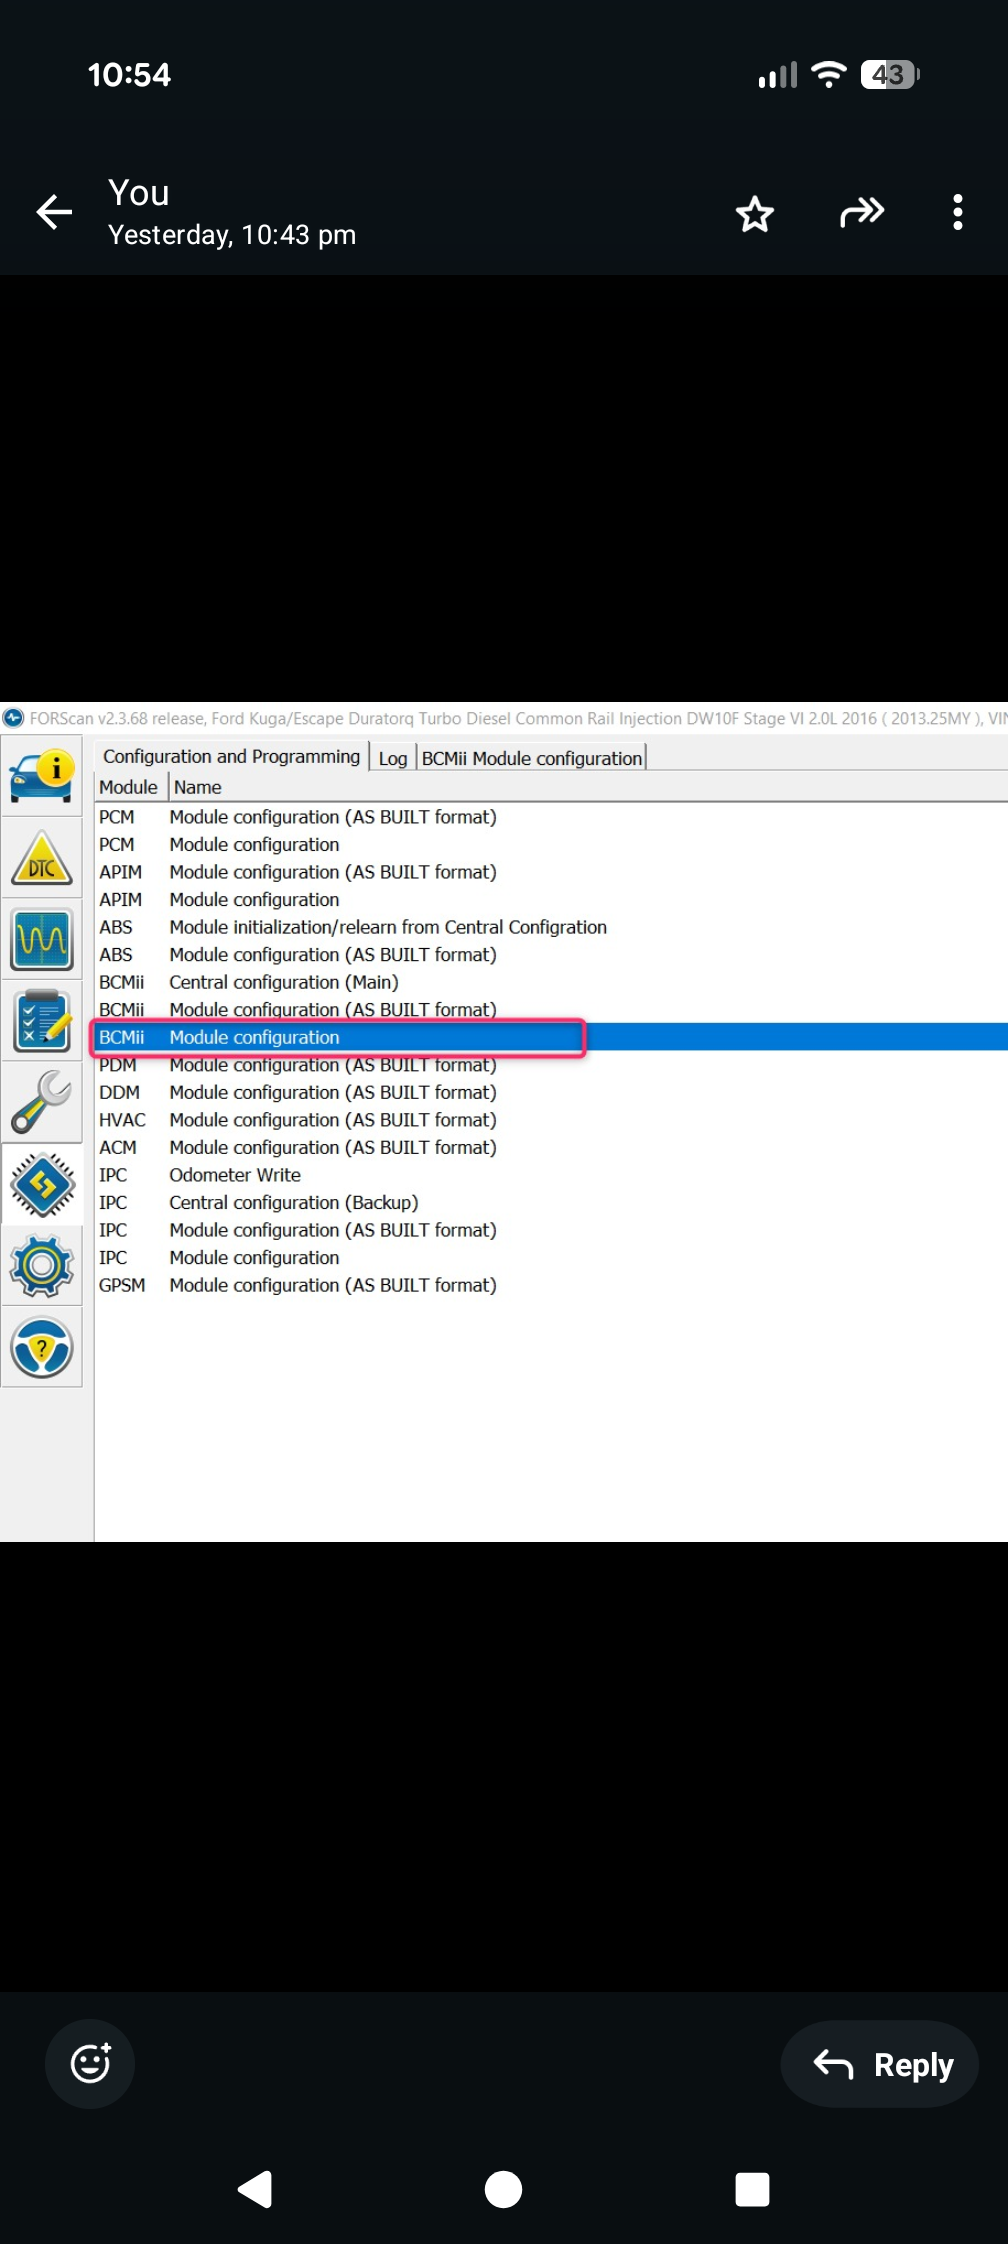This screenshot has height=2244, width=1008.
Task: Open the wrench service functions icon
Action: coord(42,1102)
